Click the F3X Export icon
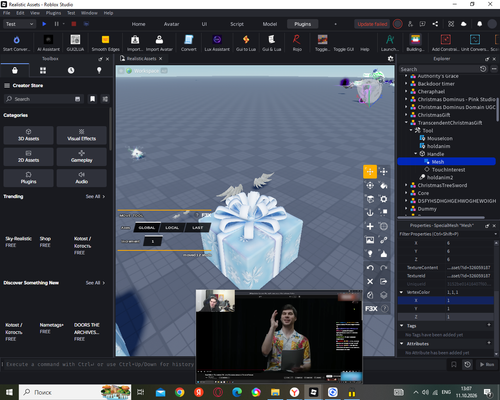Image resolution: width=500 pixels, height=400 pixels. (384, 282)
